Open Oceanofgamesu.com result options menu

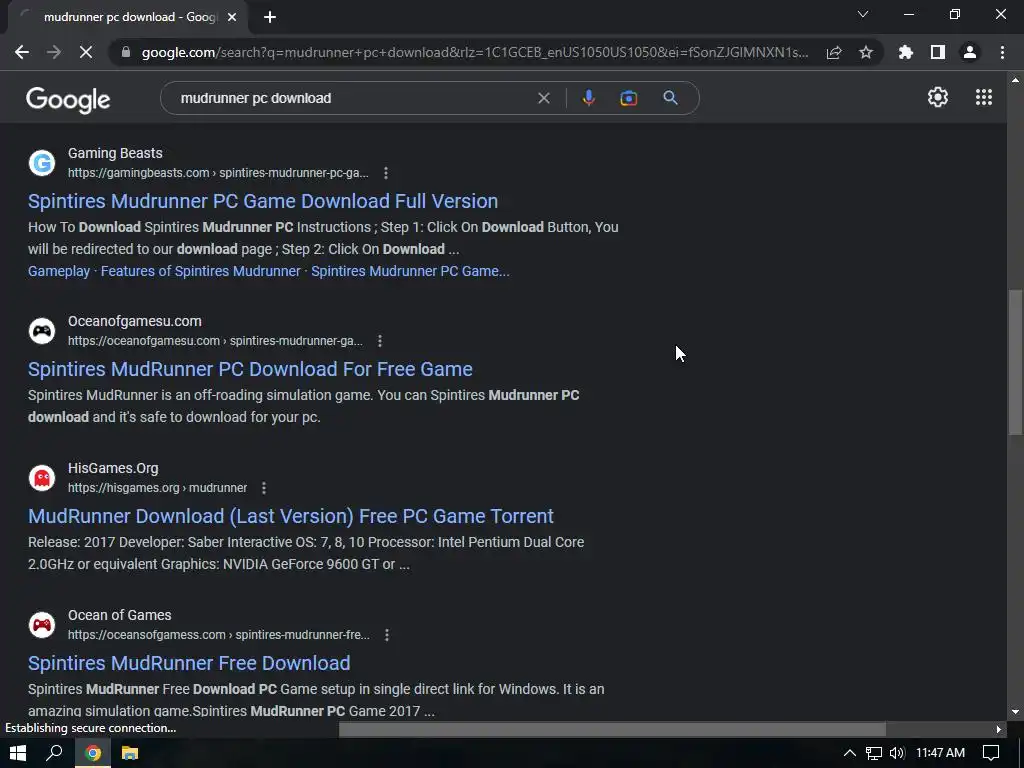tap(380, 341)
